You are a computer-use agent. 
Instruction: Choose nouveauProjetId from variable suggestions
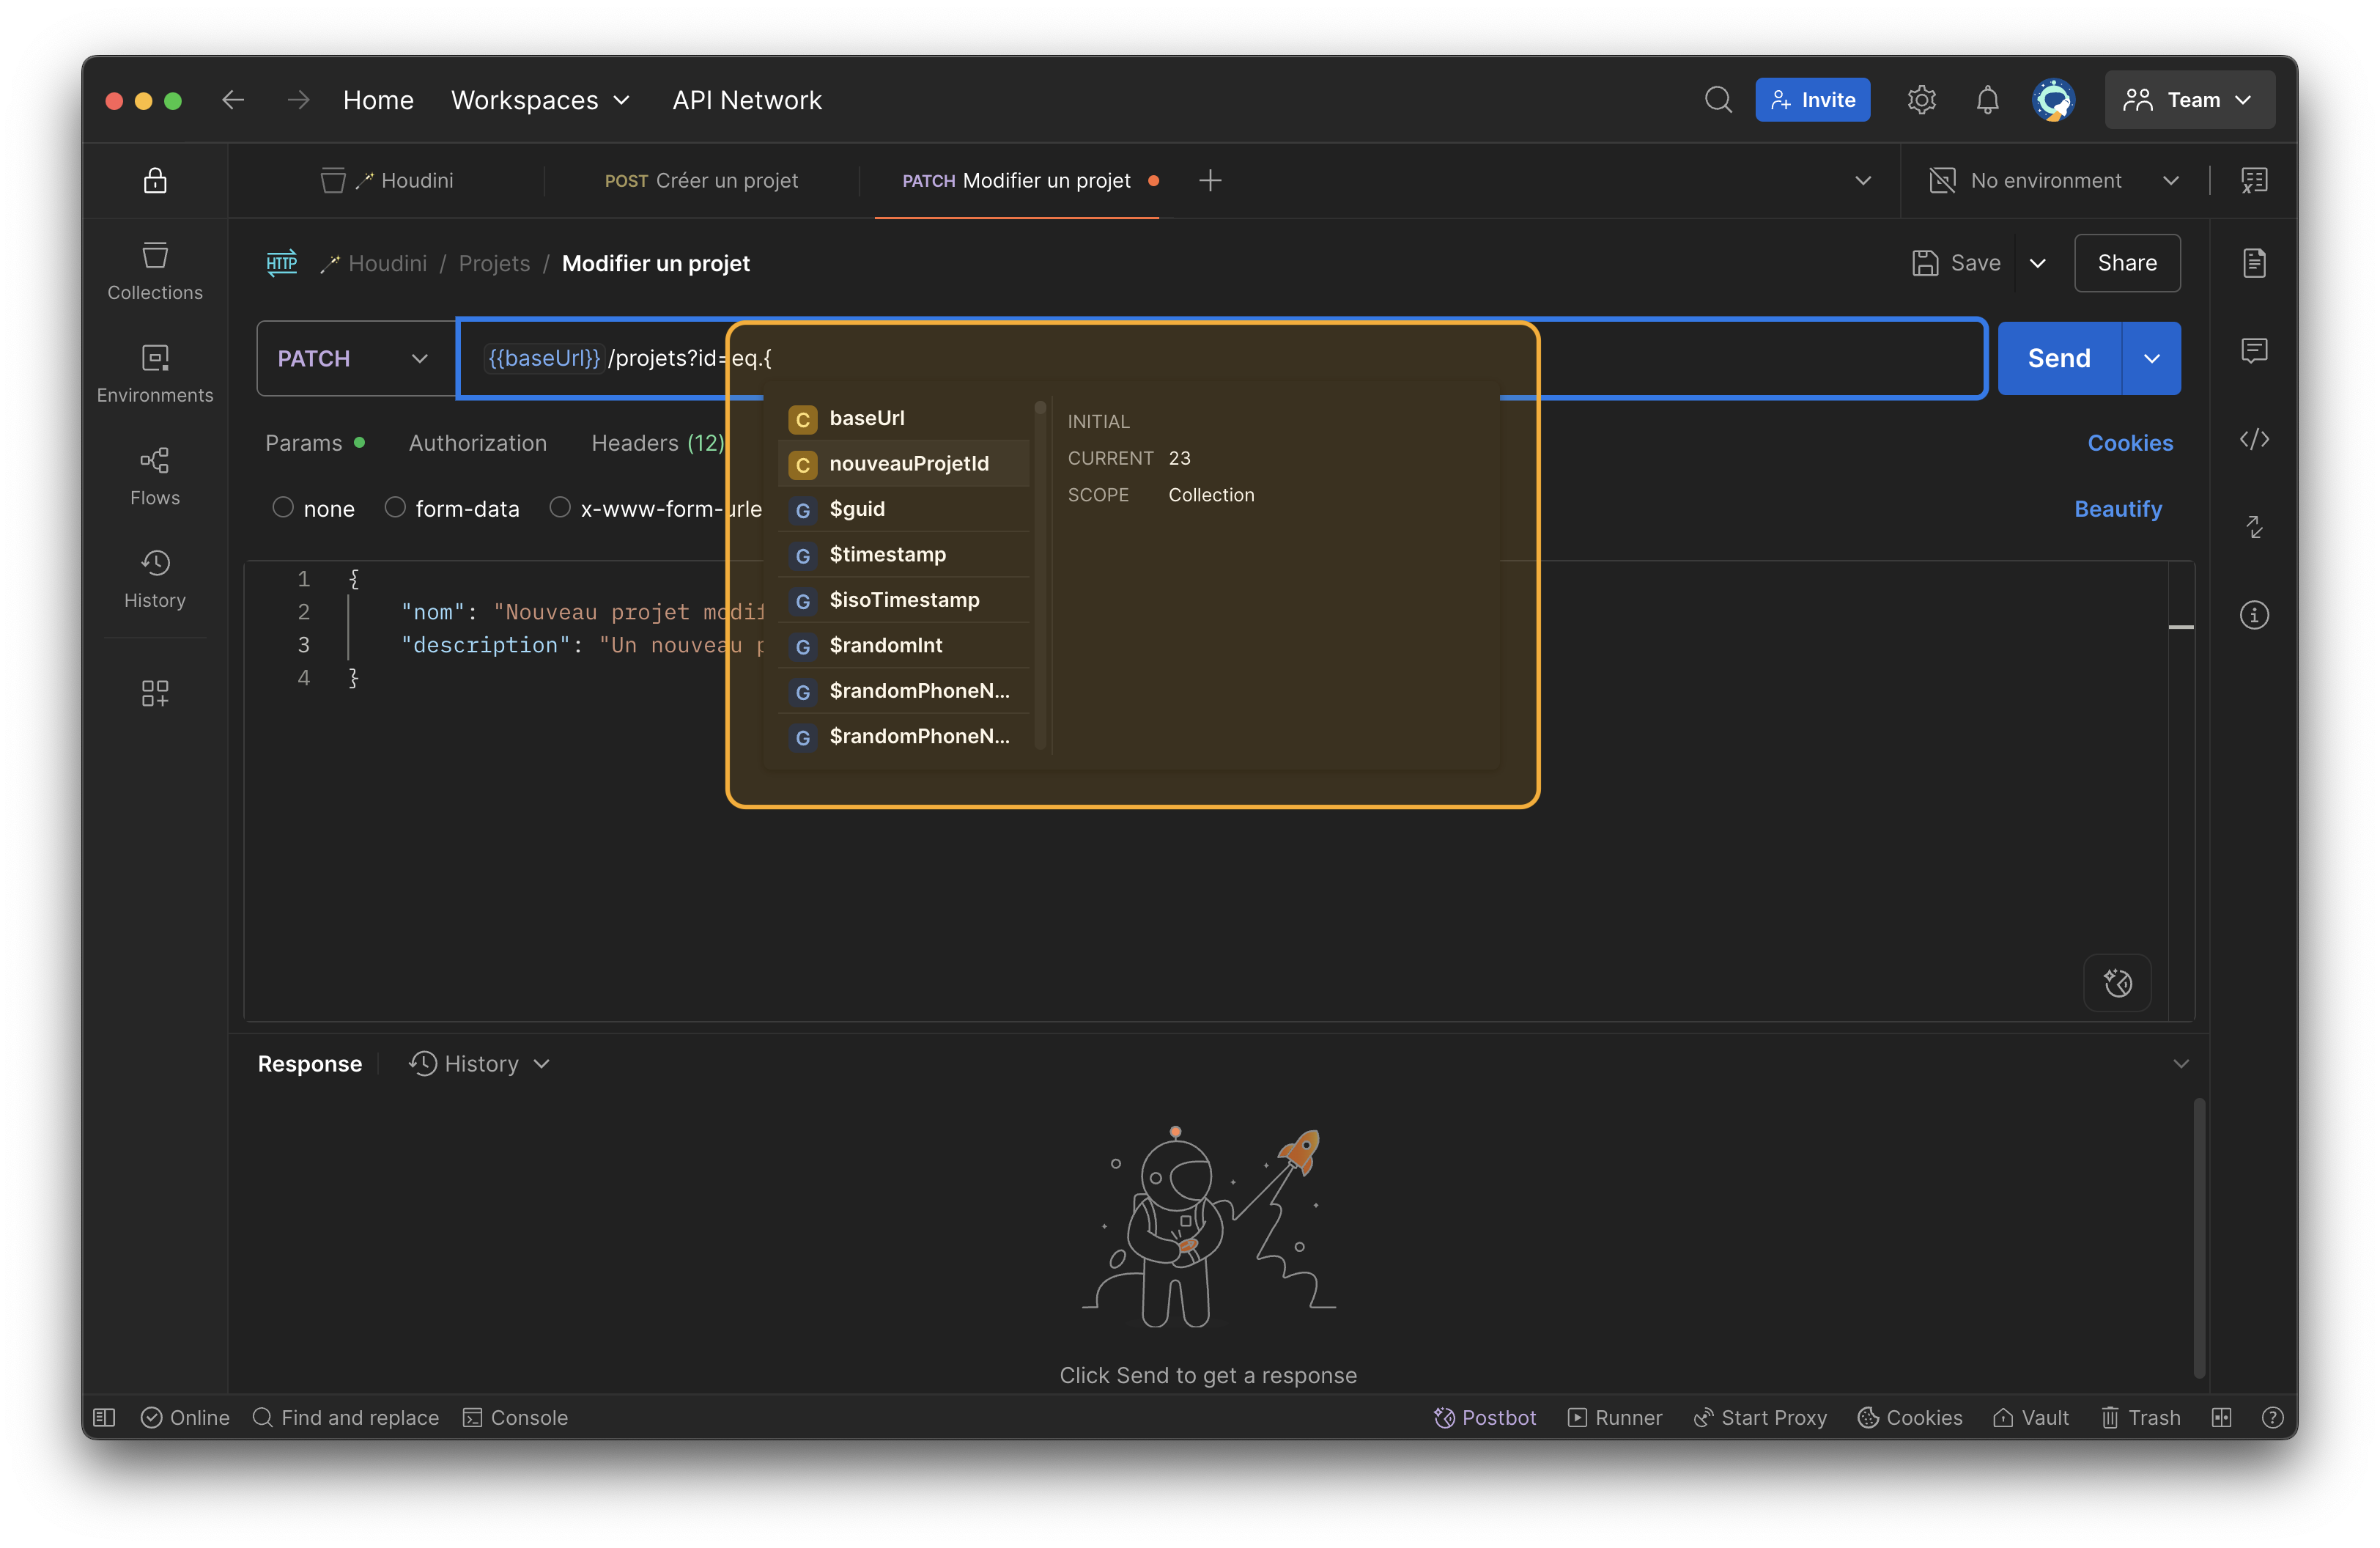902,463
